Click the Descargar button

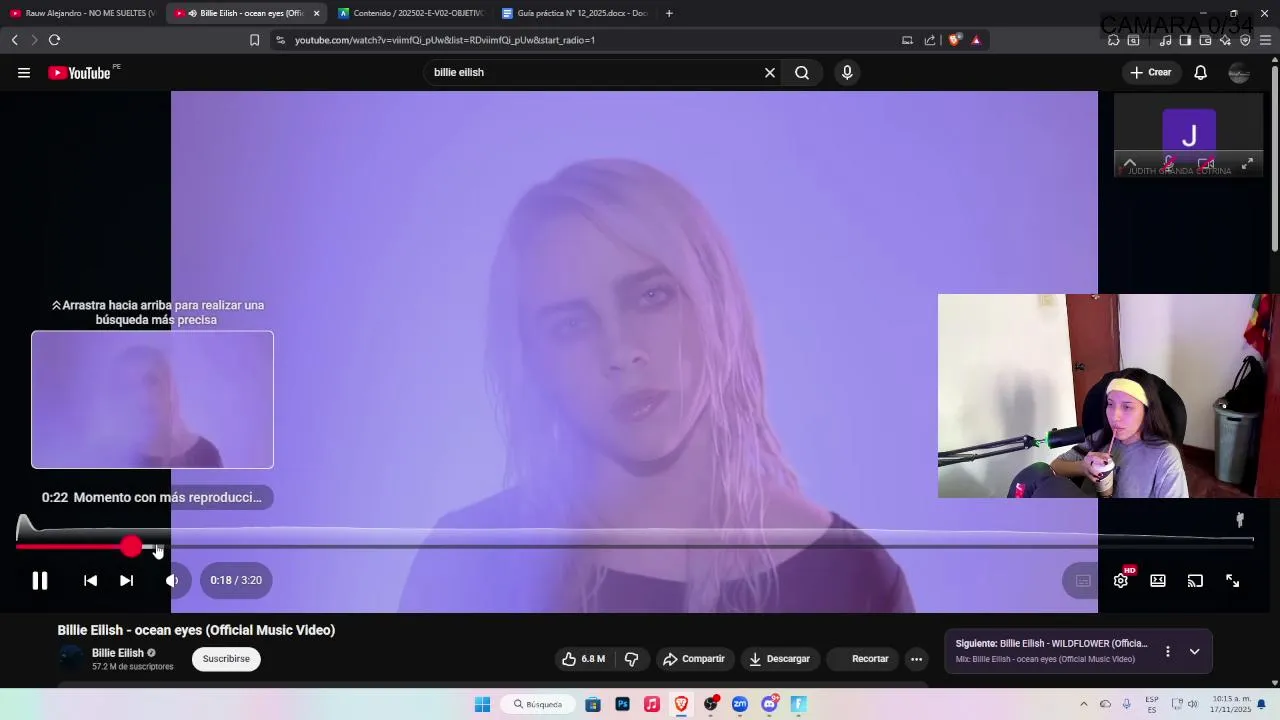pyautogui.click(x=779, y=659)
